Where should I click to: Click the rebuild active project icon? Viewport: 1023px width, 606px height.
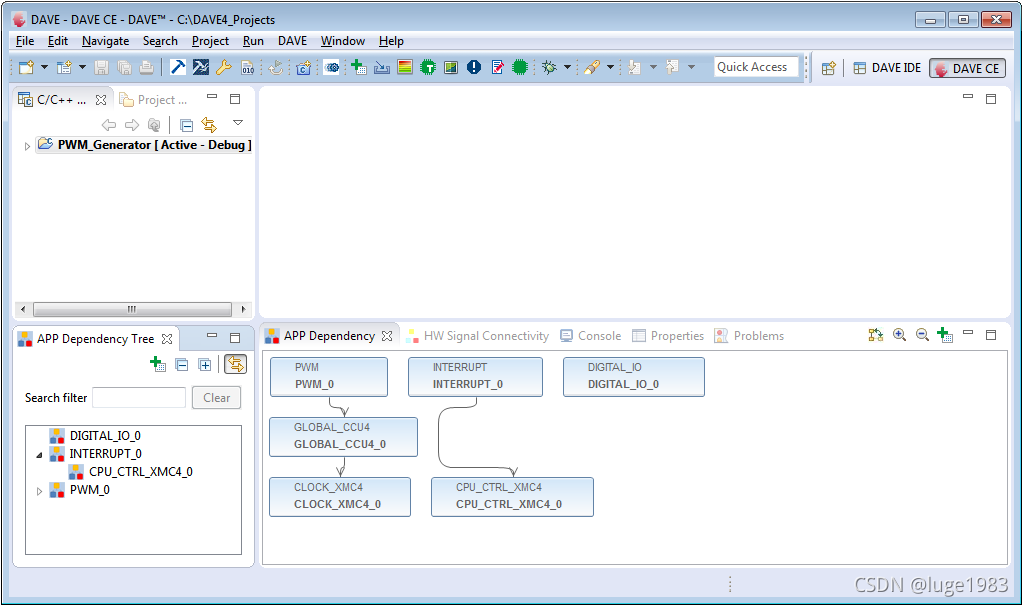pyautogui.click(x=201, y=67)
